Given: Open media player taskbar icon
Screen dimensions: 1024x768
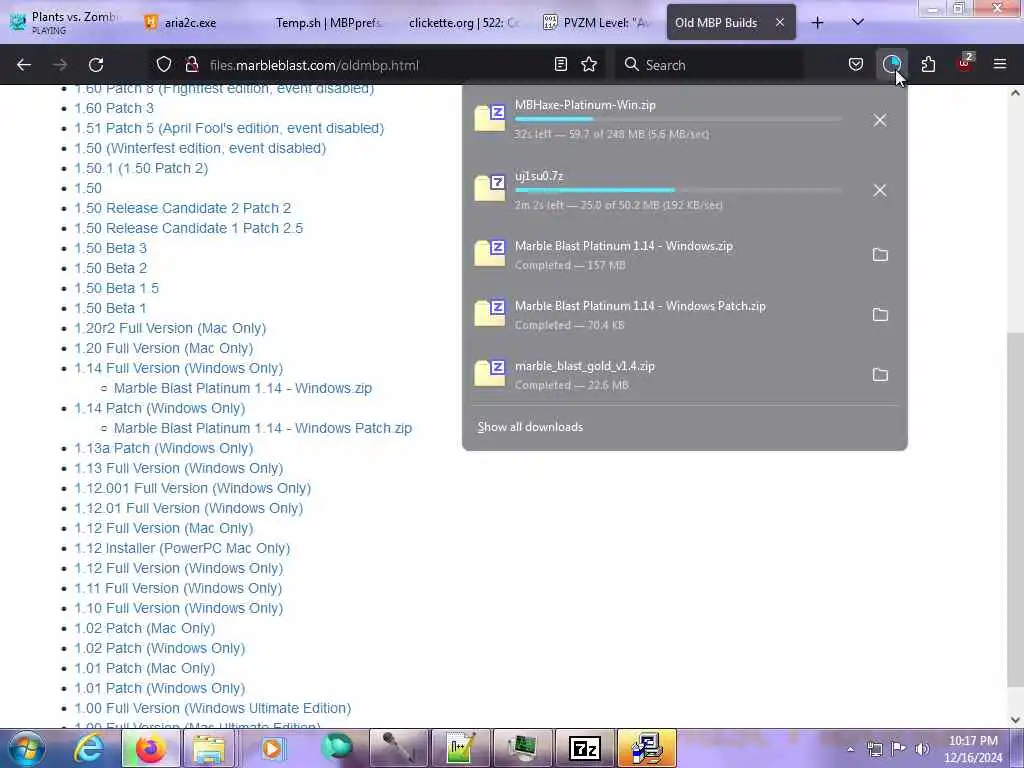Looking at the screenshot, I should (x=272, y=748).
